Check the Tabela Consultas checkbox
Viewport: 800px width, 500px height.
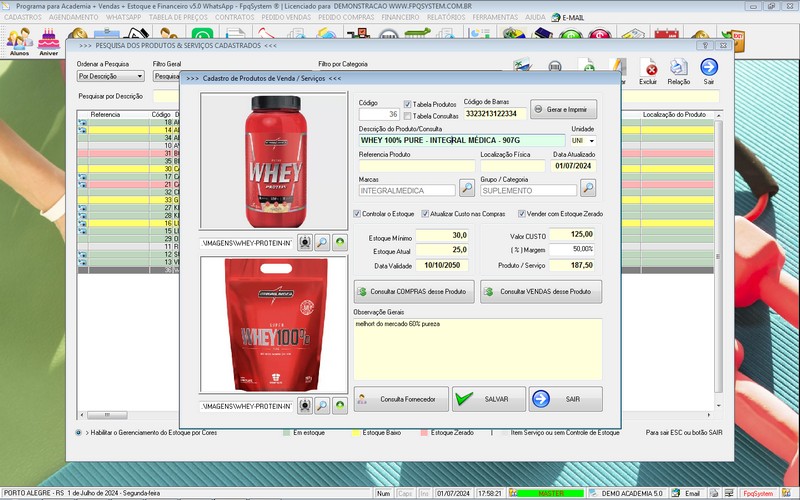pos(407,116)
